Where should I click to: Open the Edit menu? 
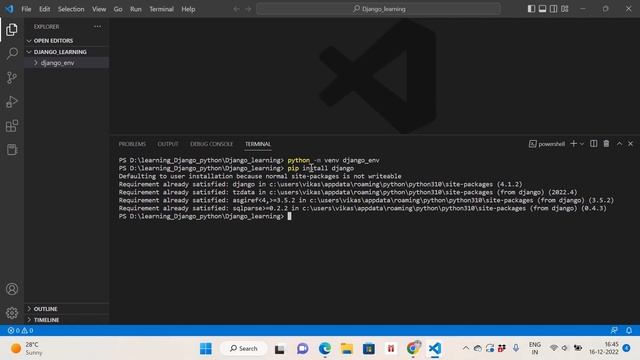[x=44, y=9]
